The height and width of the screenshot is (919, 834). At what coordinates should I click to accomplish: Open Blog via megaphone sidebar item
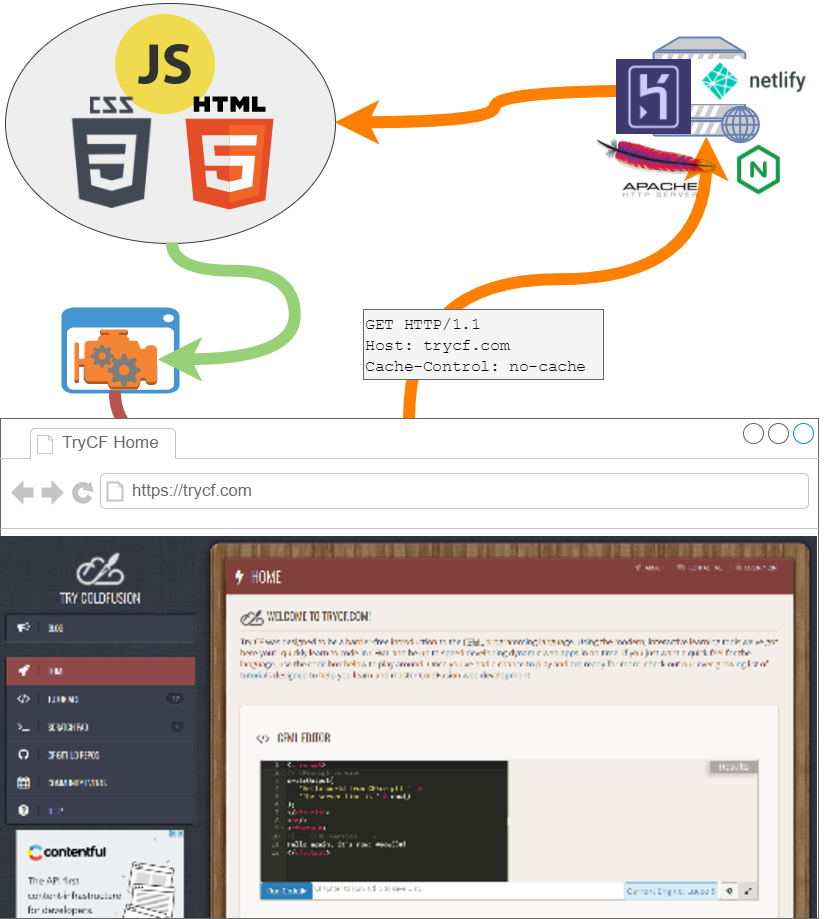click(x=100, y=628)
